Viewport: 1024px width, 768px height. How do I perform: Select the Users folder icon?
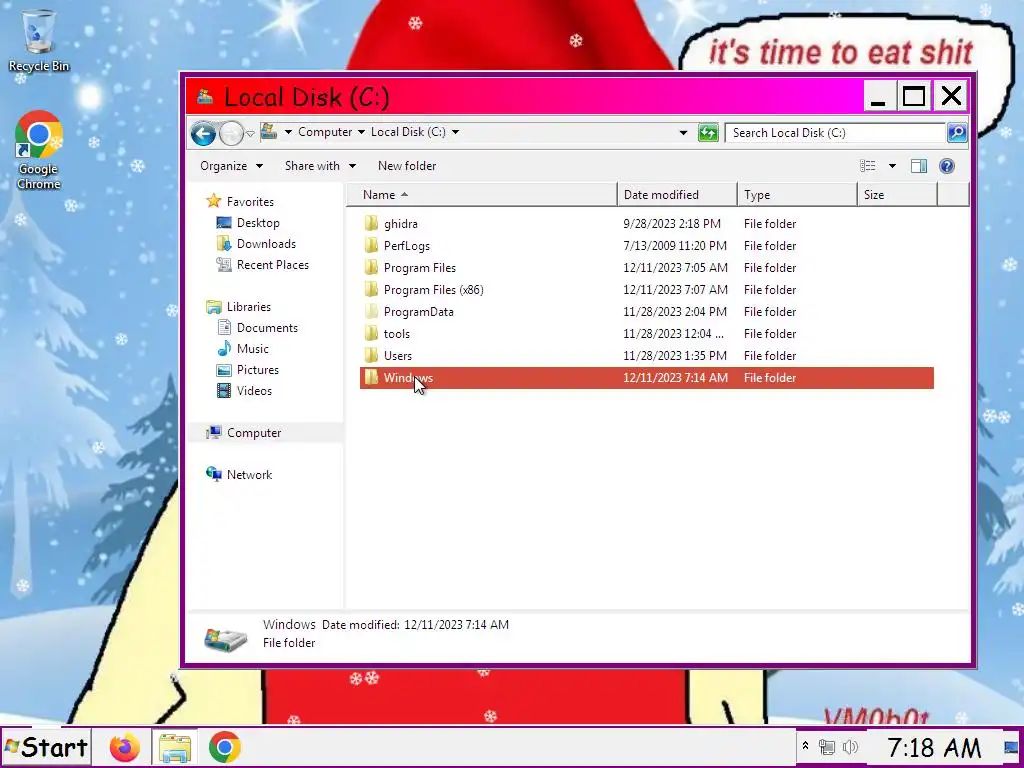coord(371,355)
